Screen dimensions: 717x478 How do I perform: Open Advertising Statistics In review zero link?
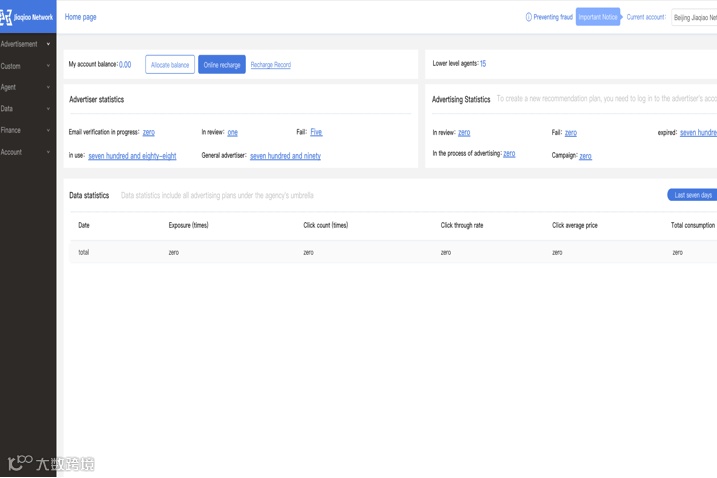point(464,133)
